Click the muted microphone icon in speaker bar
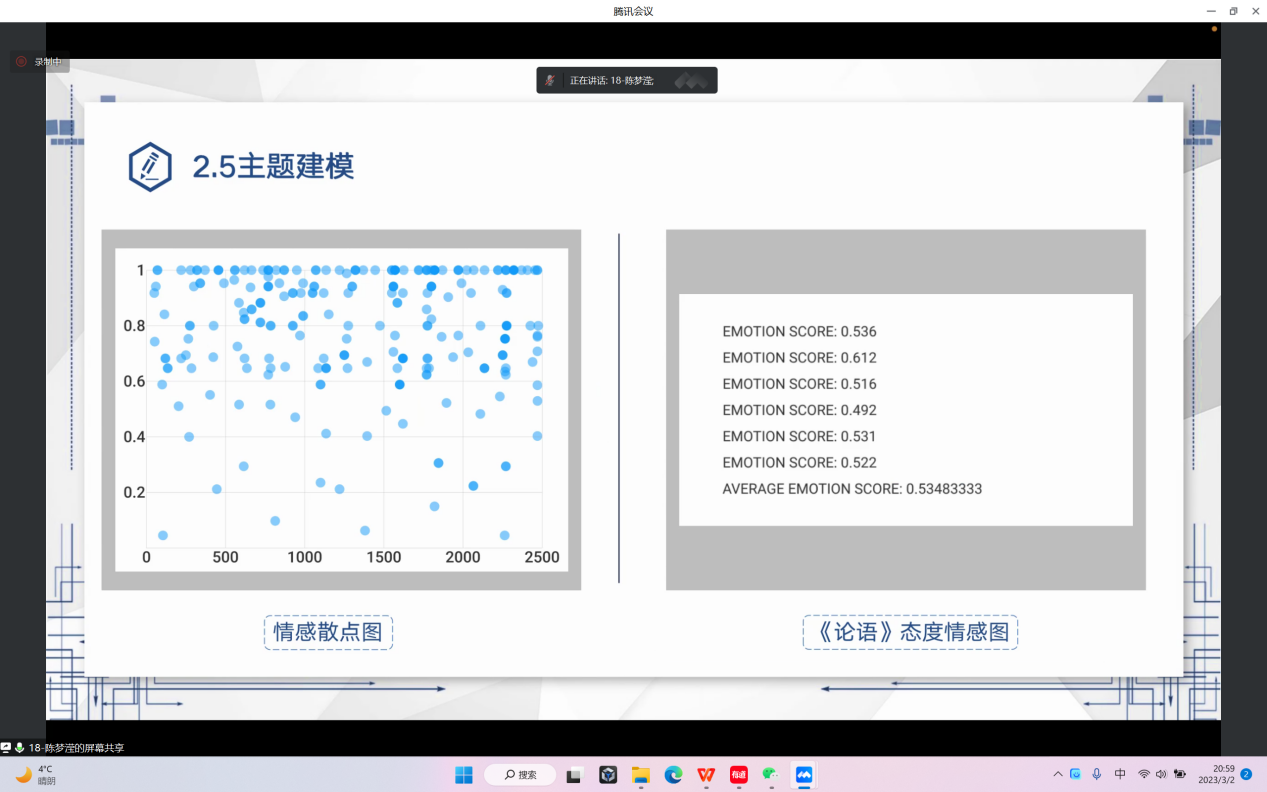 (x=550, y=80)
